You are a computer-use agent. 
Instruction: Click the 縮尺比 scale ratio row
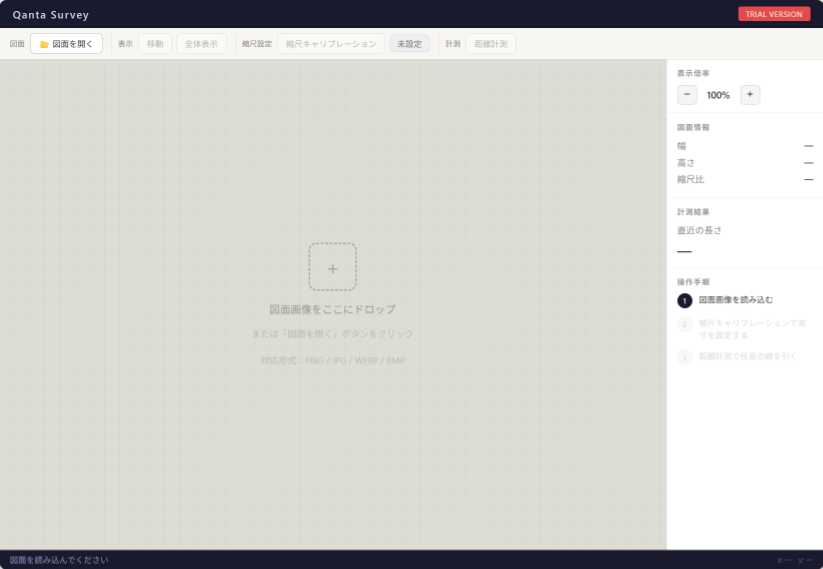(x=744, y=180)
